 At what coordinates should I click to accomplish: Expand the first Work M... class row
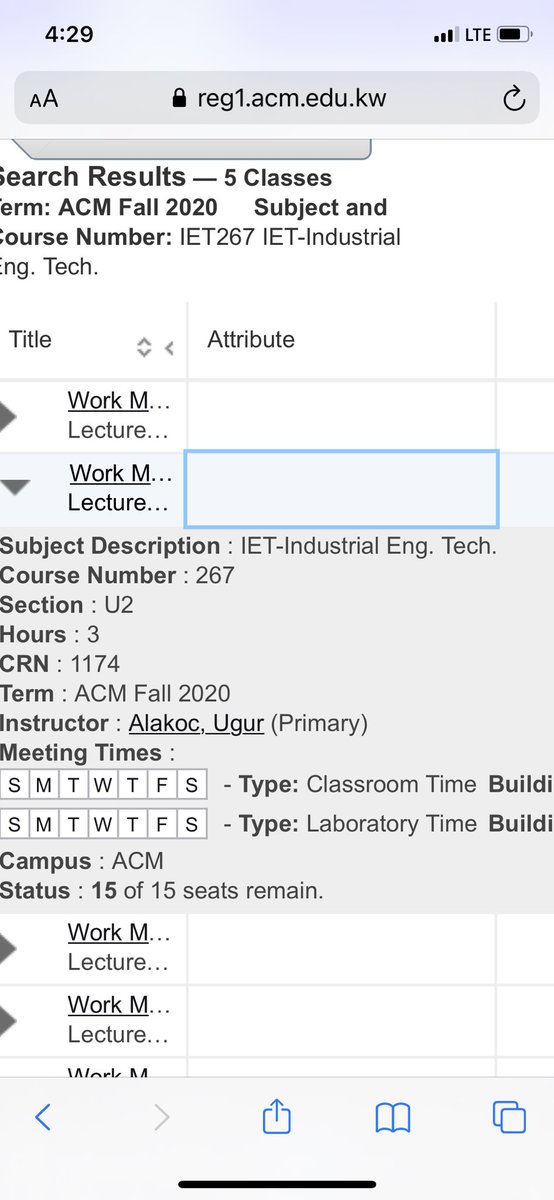tap(8, 415)
